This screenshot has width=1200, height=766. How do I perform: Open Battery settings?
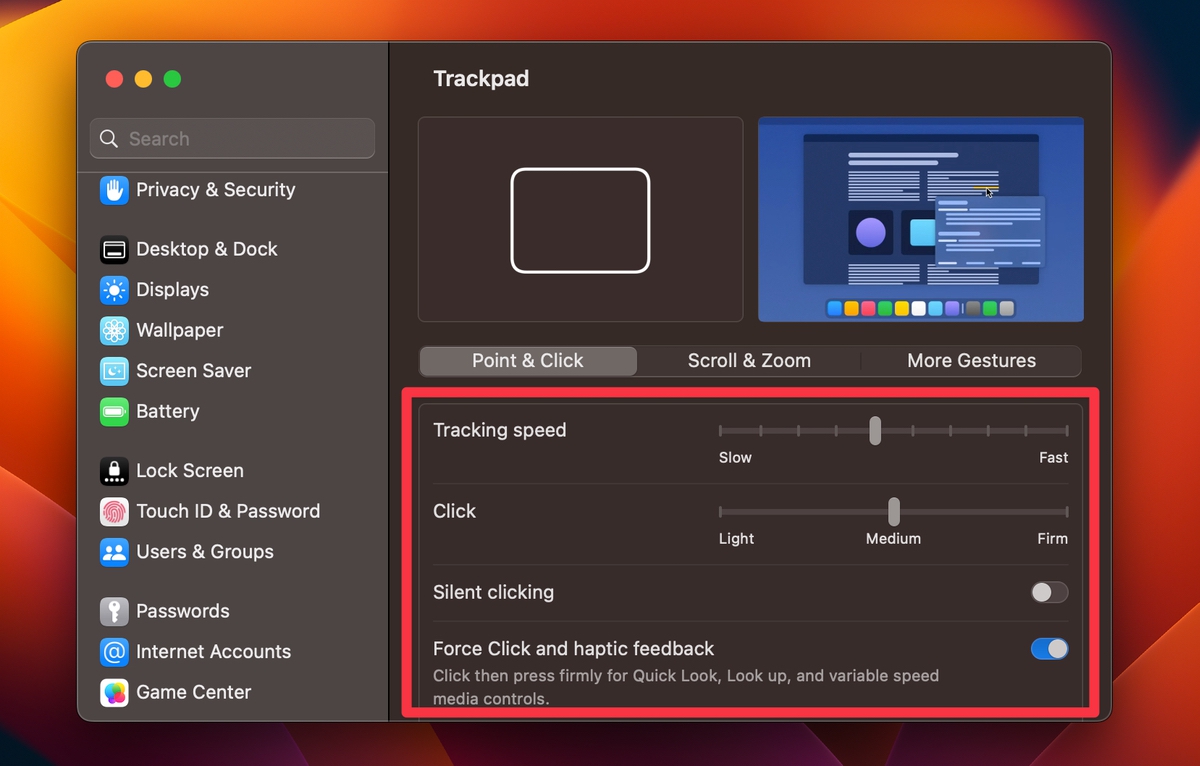pyautogui.click(x=113, y=411)
